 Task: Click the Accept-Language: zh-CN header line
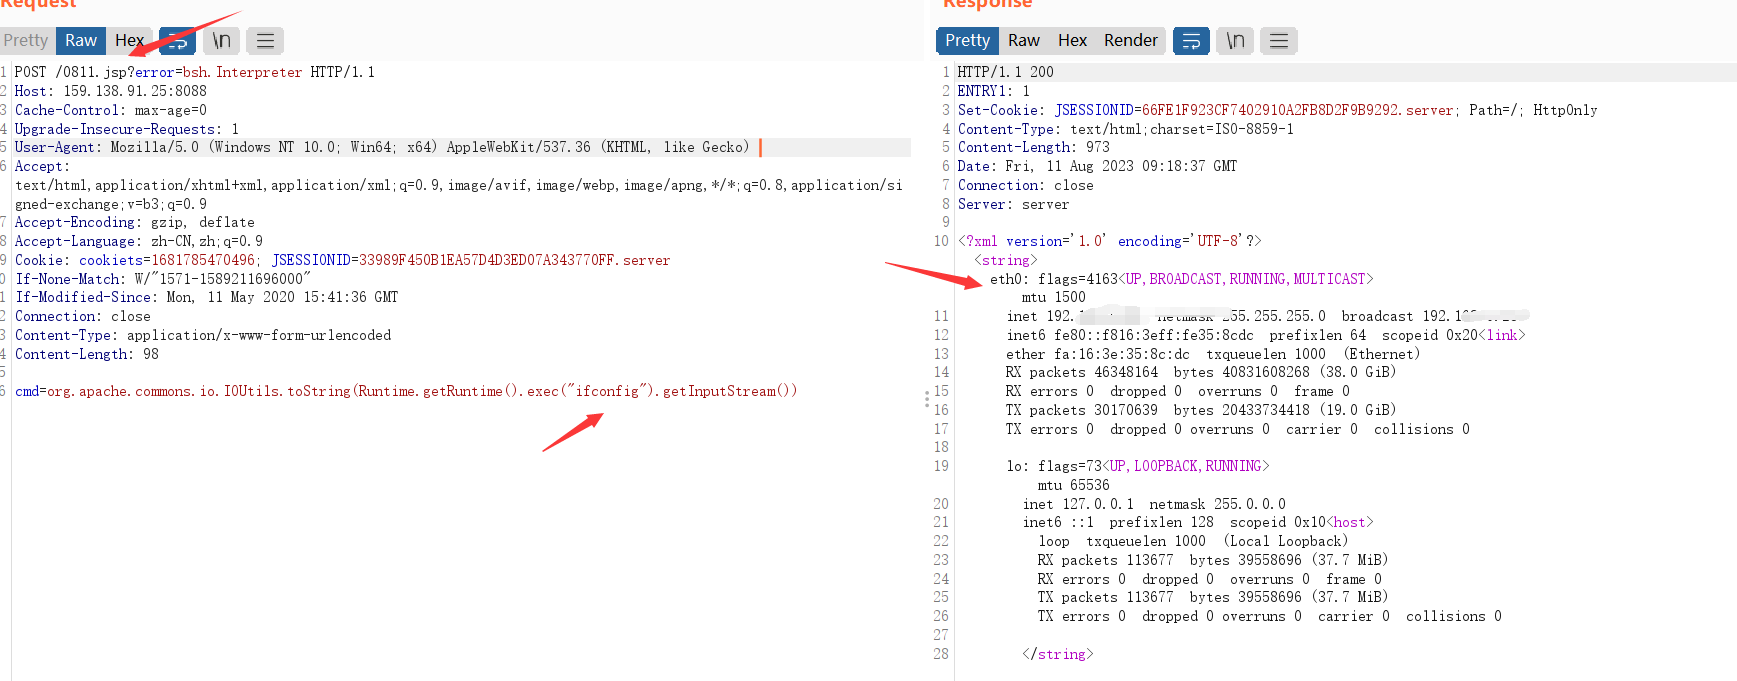pyautogui.click(x=139, y=241)
